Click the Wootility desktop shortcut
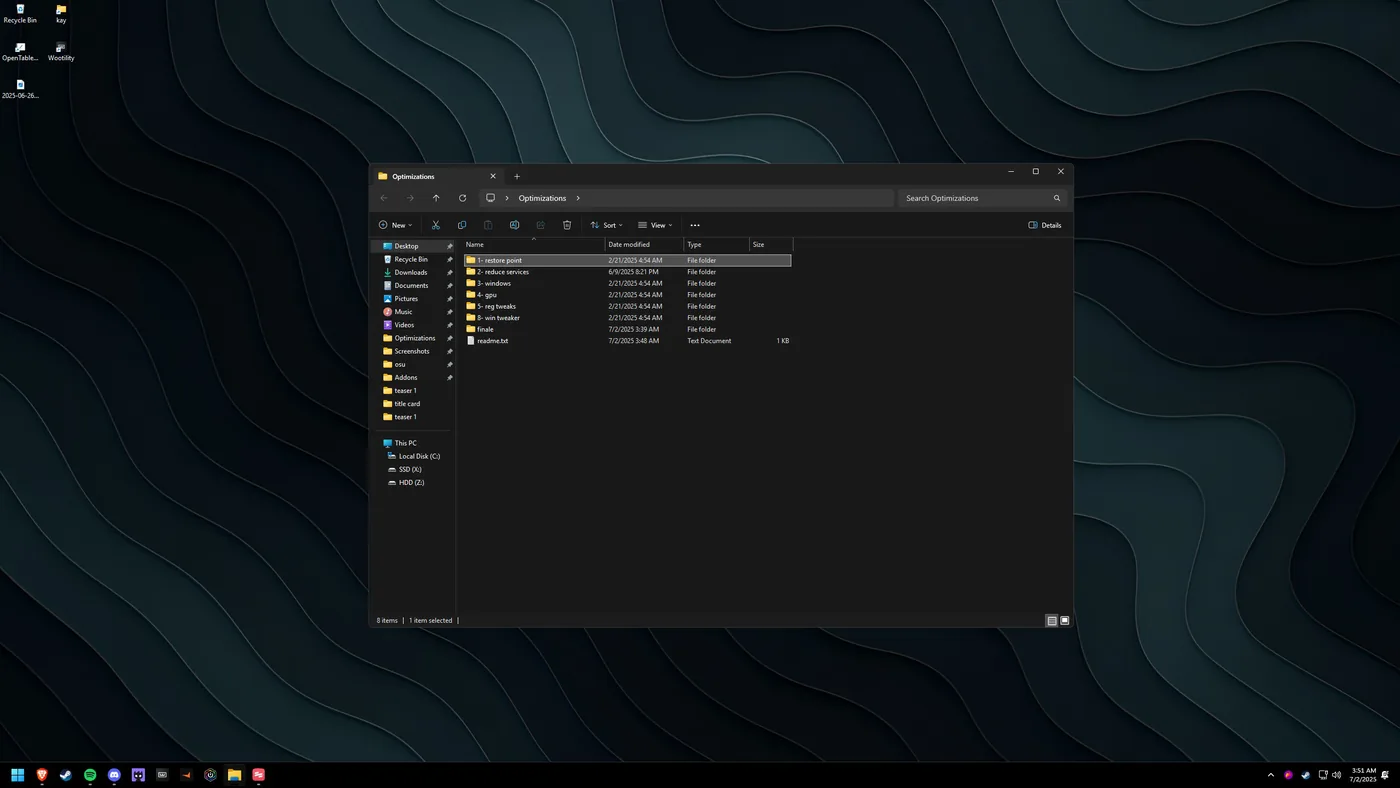The height and width of the screenshot is (788, 1400). point(61,51)
